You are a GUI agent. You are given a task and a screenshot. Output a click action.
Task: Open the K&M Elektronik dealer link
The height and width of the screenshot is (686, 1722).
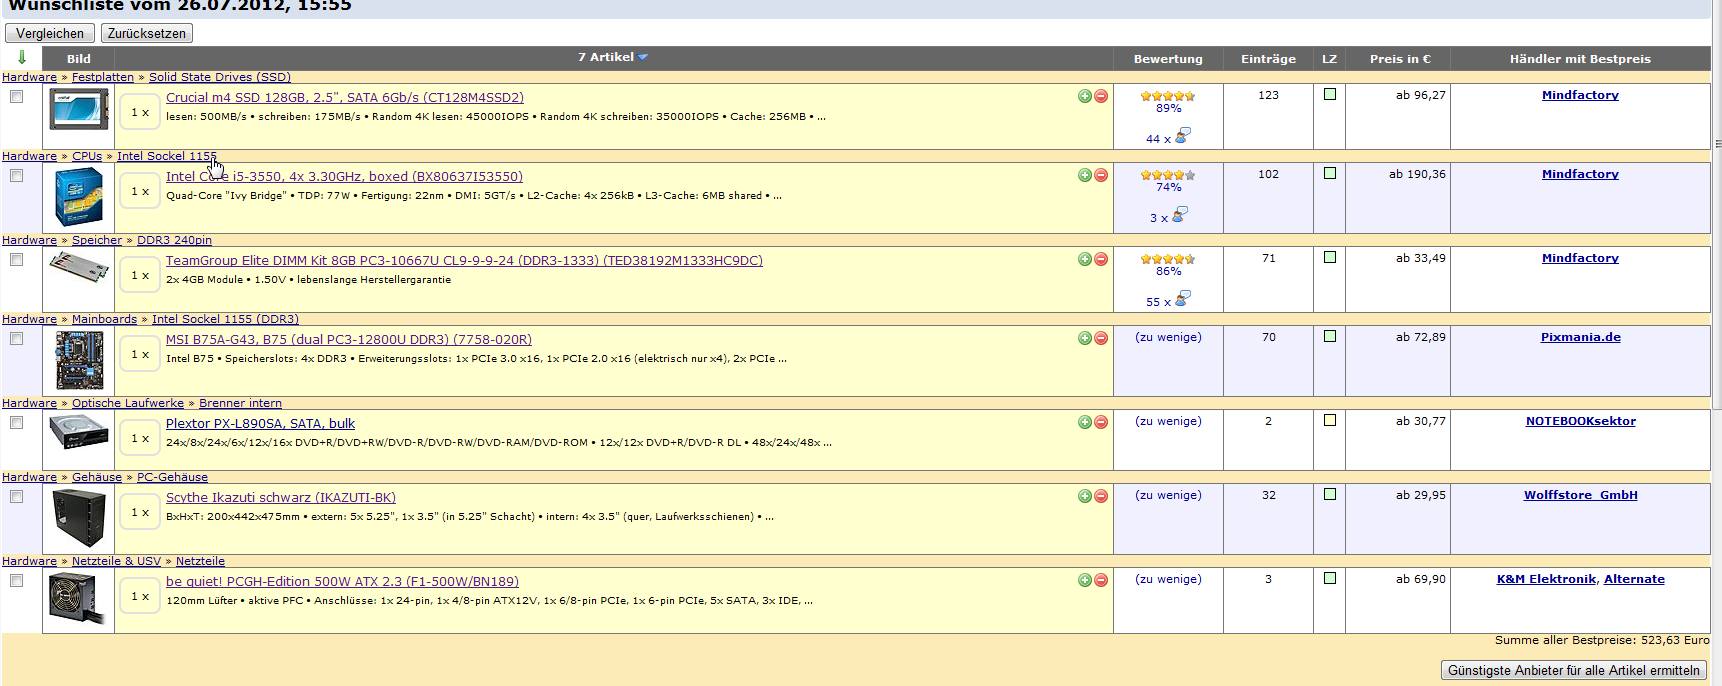coord(1546,579)
